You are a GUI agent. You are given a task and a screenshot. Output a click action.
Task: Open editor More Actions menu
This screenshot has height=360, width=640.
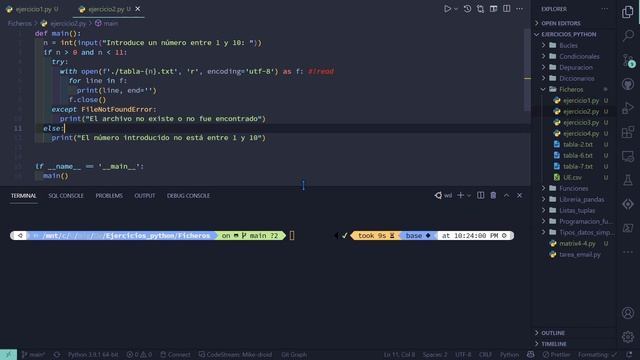(520, 9)
